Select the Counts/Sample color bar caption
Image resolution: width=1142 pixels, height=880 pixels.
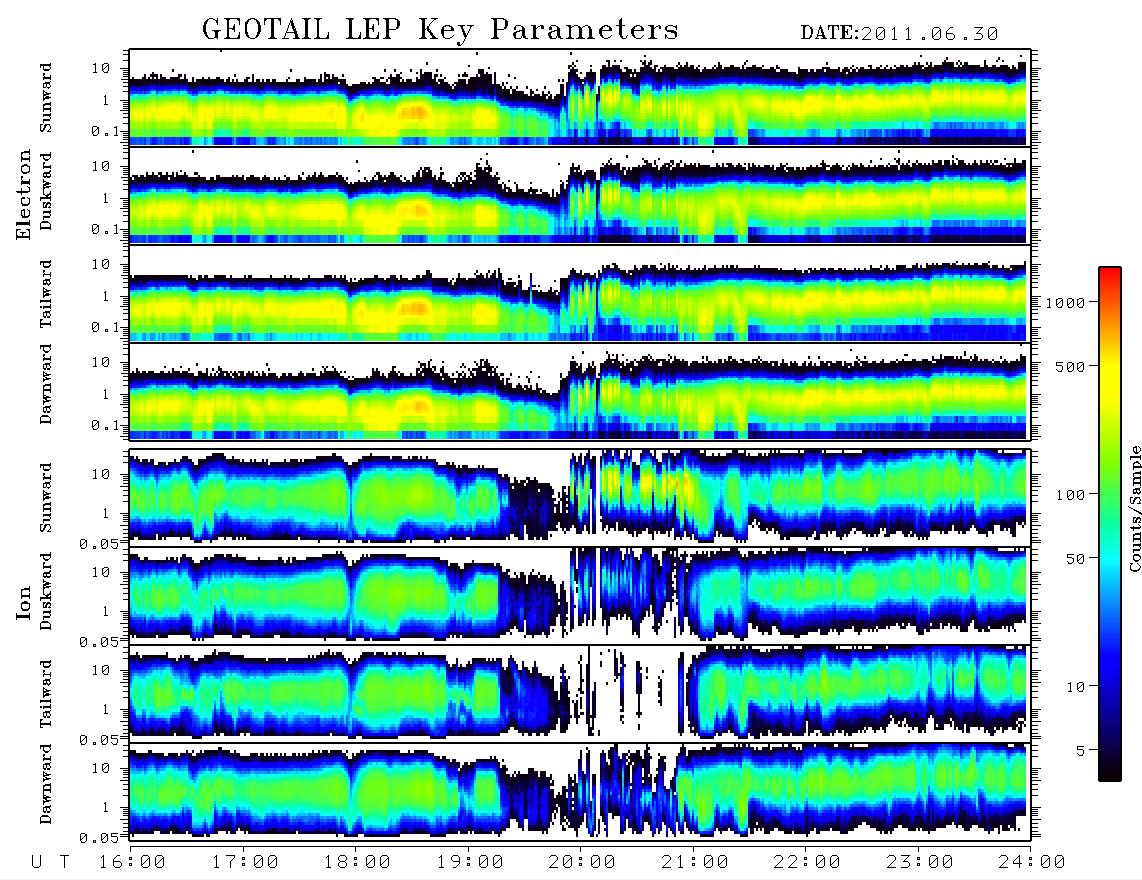1134,508
